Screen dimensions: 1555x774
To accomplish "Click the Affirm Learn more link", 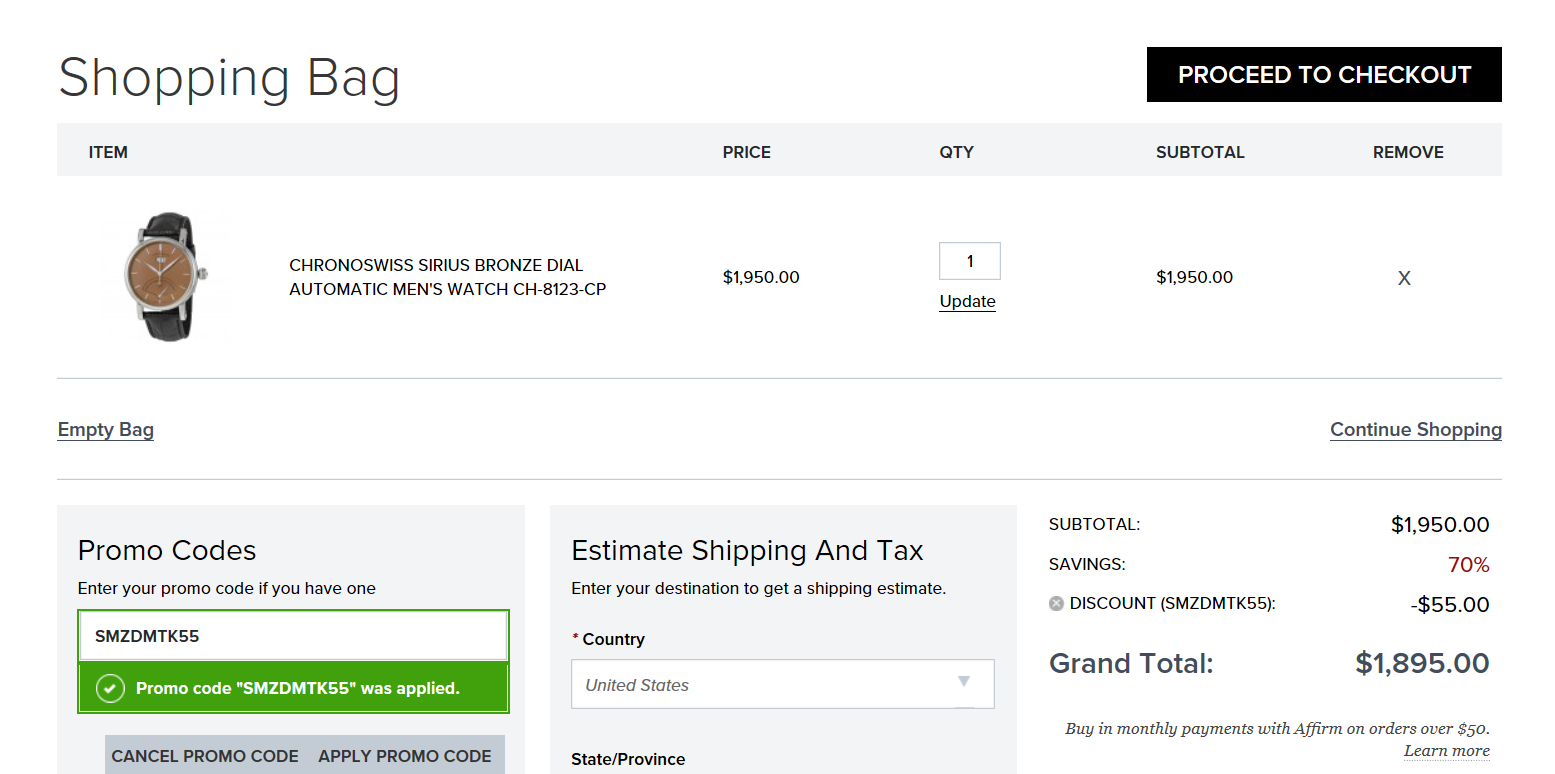I will (1447, 751).
